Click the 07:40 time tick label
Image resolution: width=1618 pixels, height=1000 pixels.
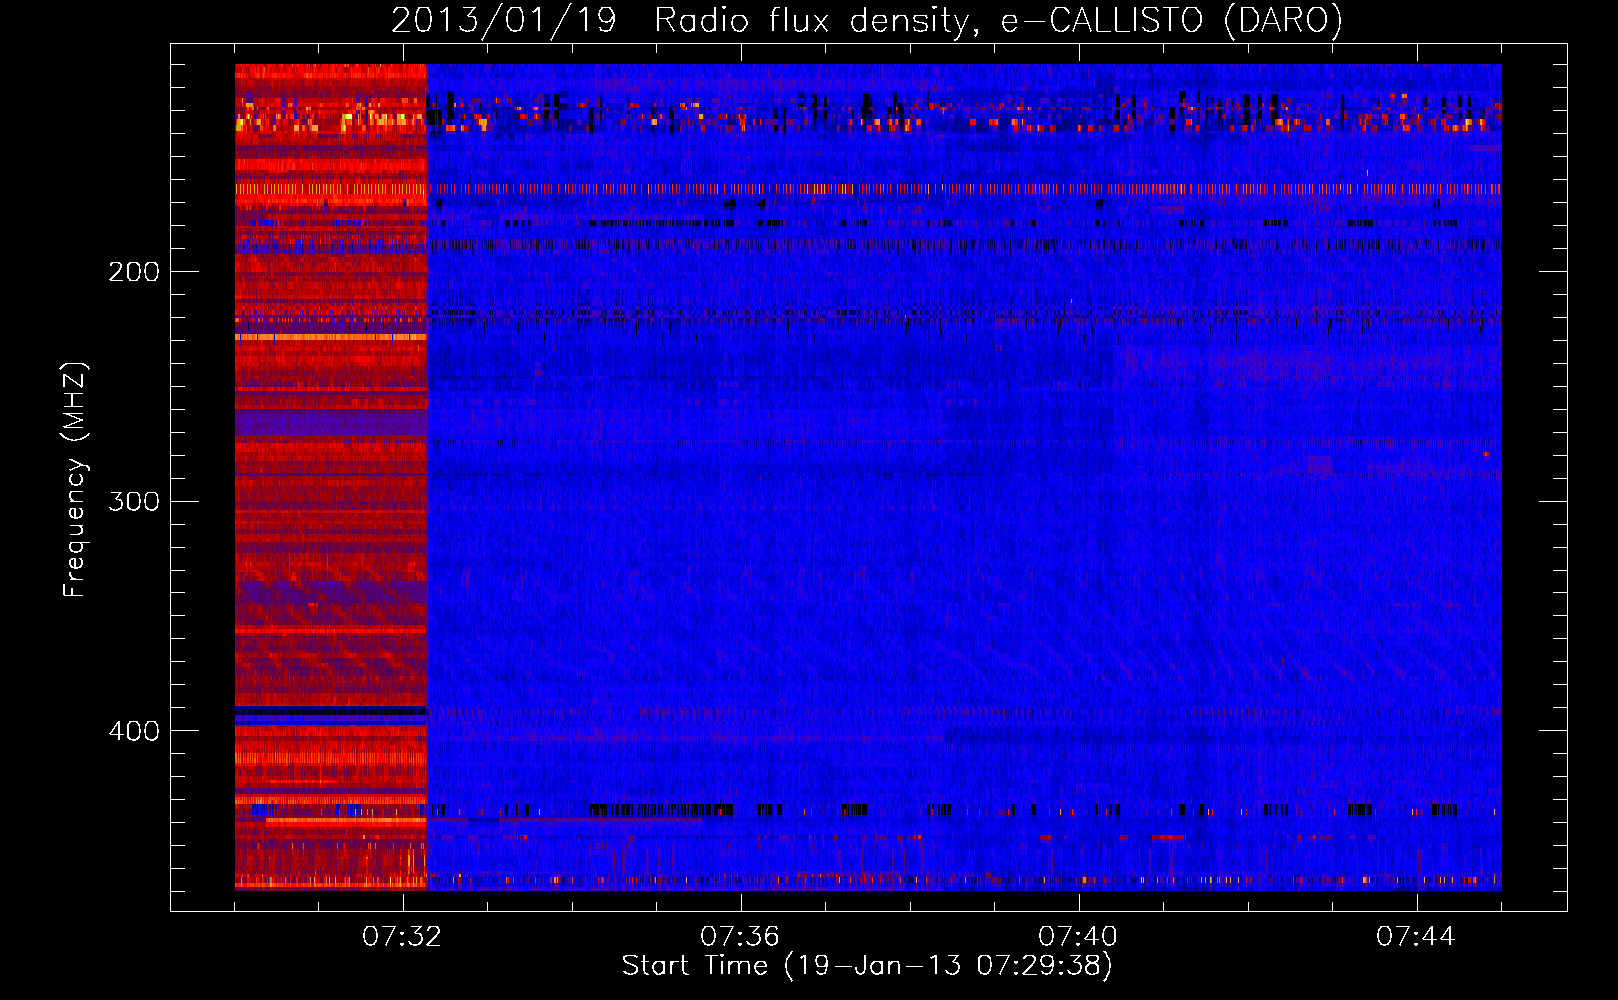pos(1078,936)
